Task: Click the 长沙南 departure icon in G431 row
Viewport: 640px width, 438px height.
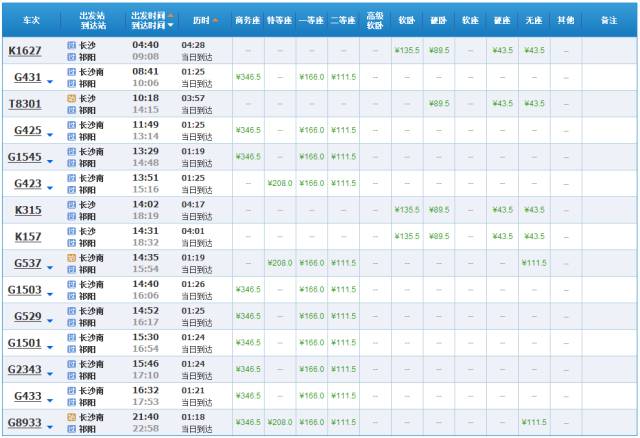Action: [71, 72]
